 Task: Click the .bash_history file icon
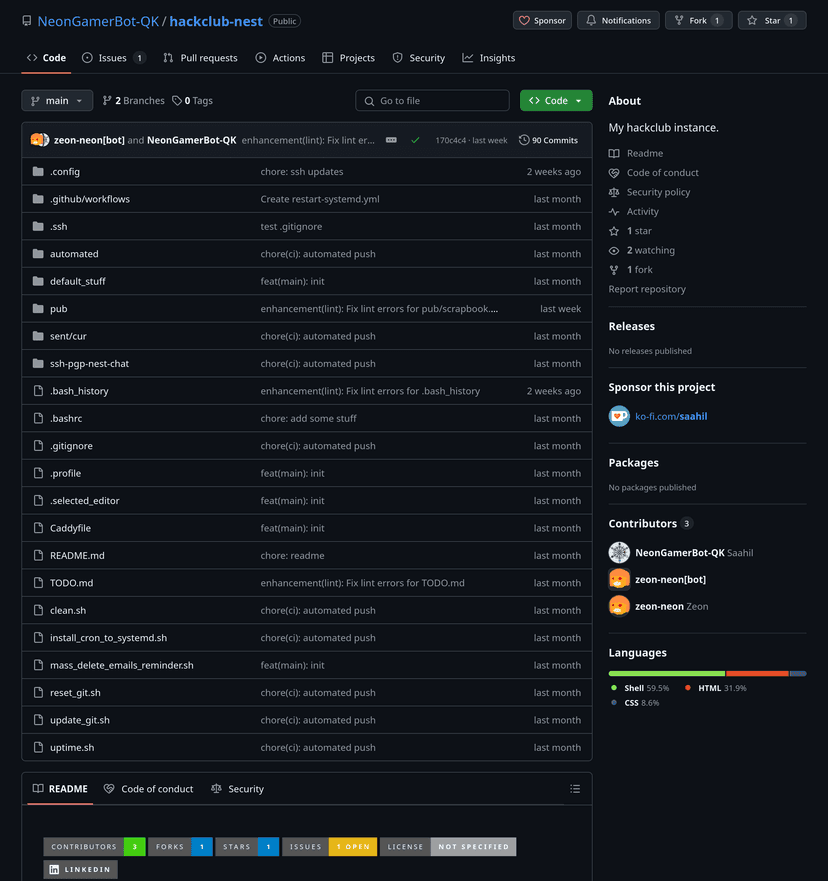coord(38,391)
